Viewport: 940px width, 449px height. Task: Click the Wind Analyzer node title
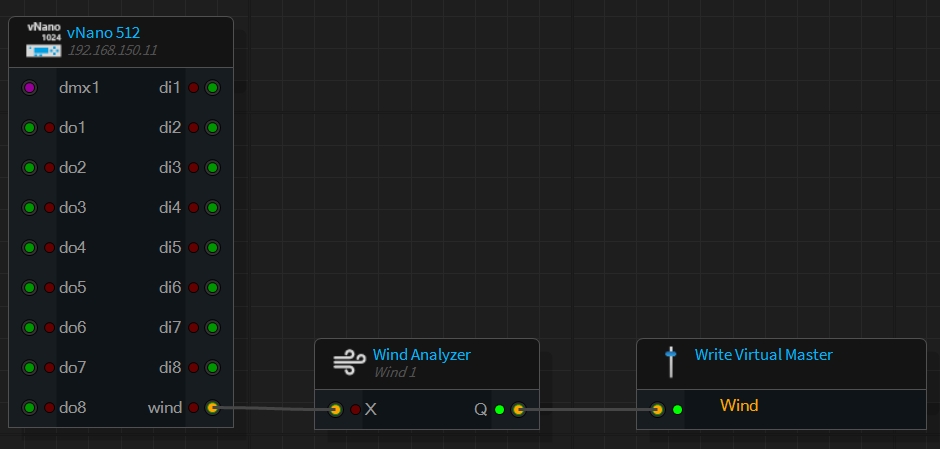point(421,355)
